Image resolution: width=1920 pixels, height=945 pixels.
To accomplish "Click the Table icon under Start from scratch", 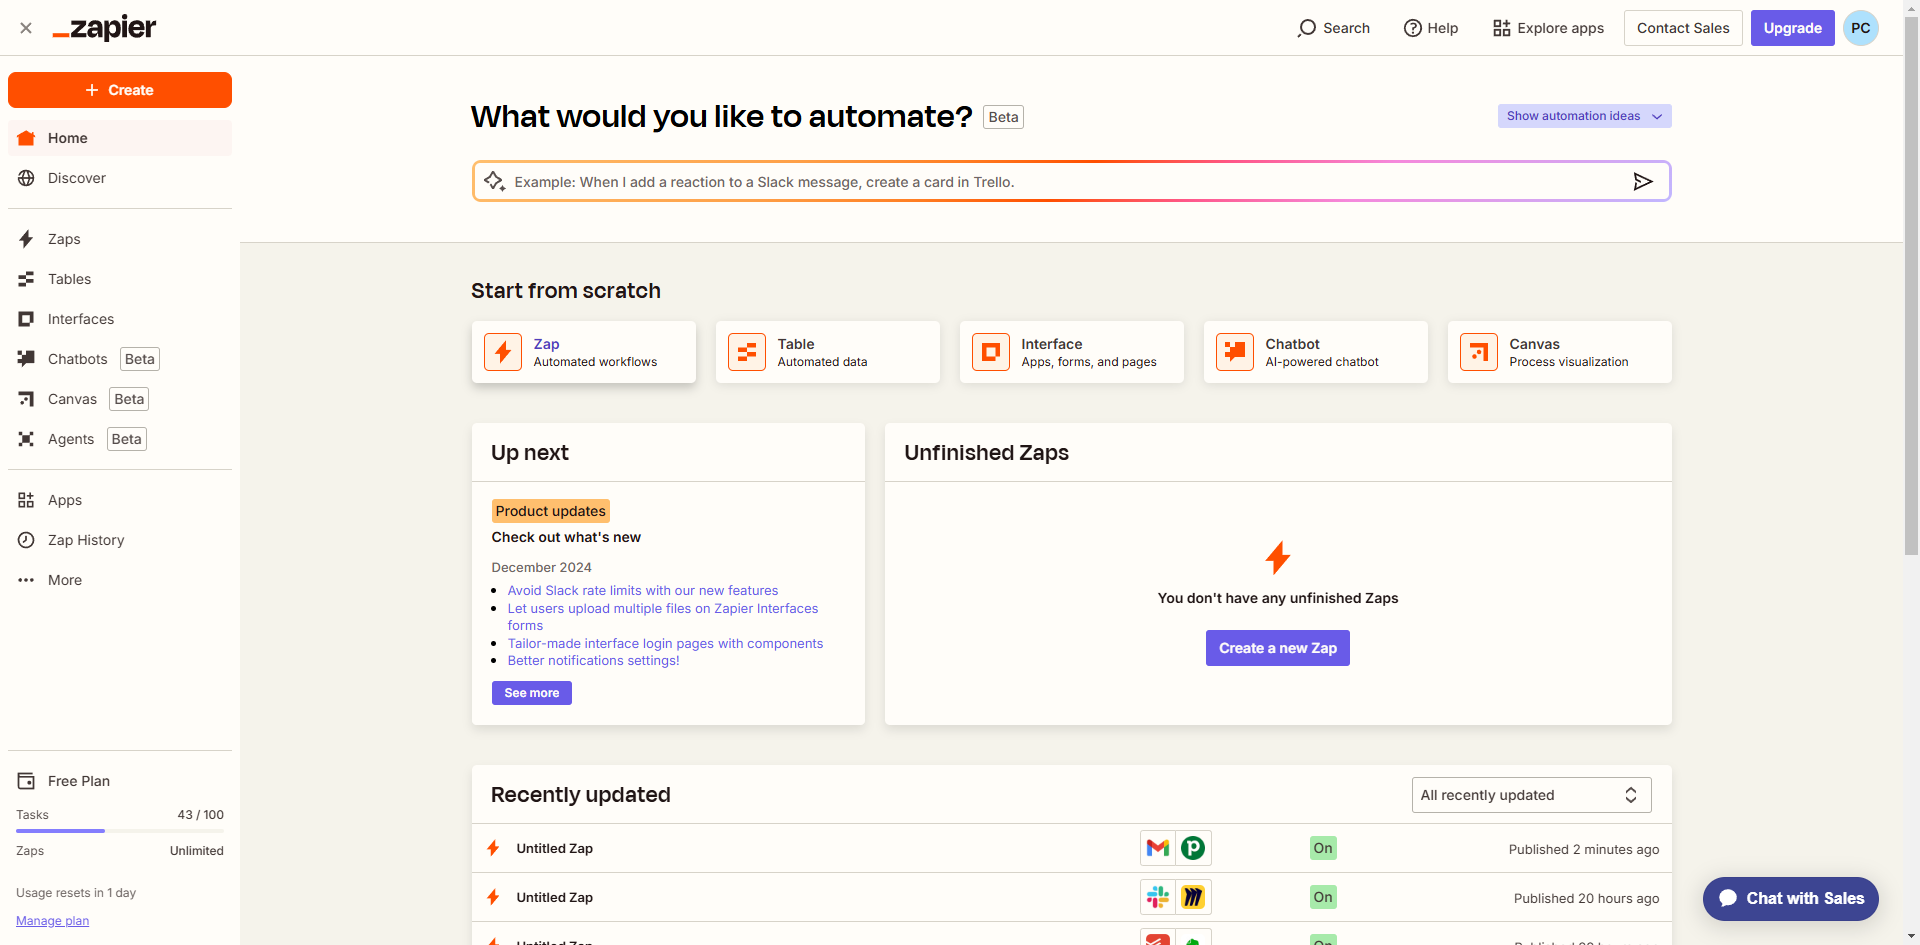I will click(747, 352).
